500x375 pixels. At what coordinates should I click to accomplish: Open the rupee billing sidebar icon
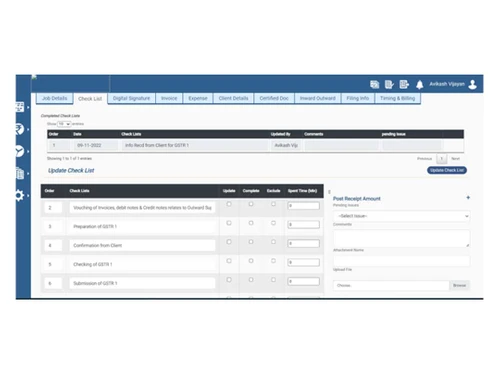(x=20, y=129)
